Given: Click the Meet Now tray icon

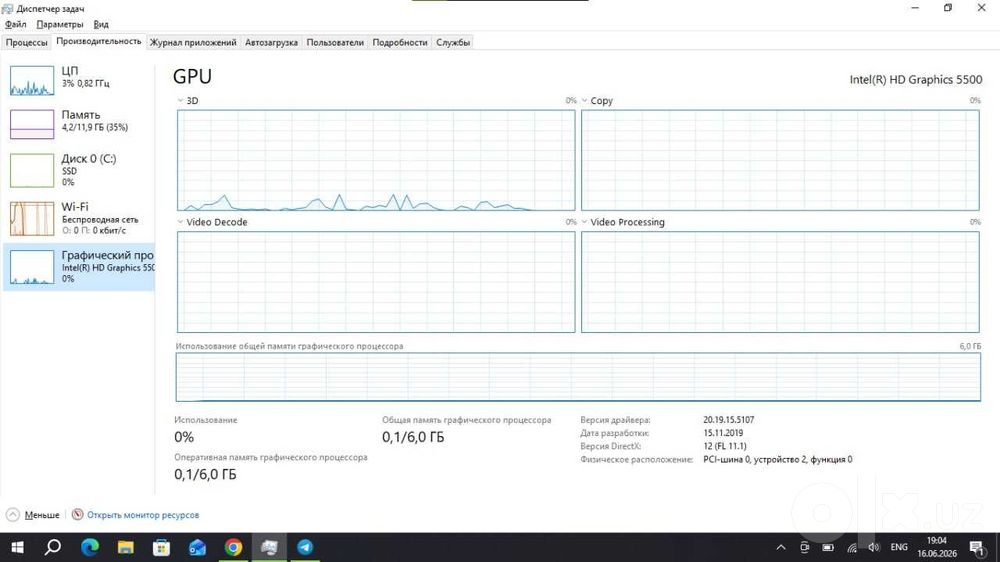Looking at the screenshot, I should [804, 547].
